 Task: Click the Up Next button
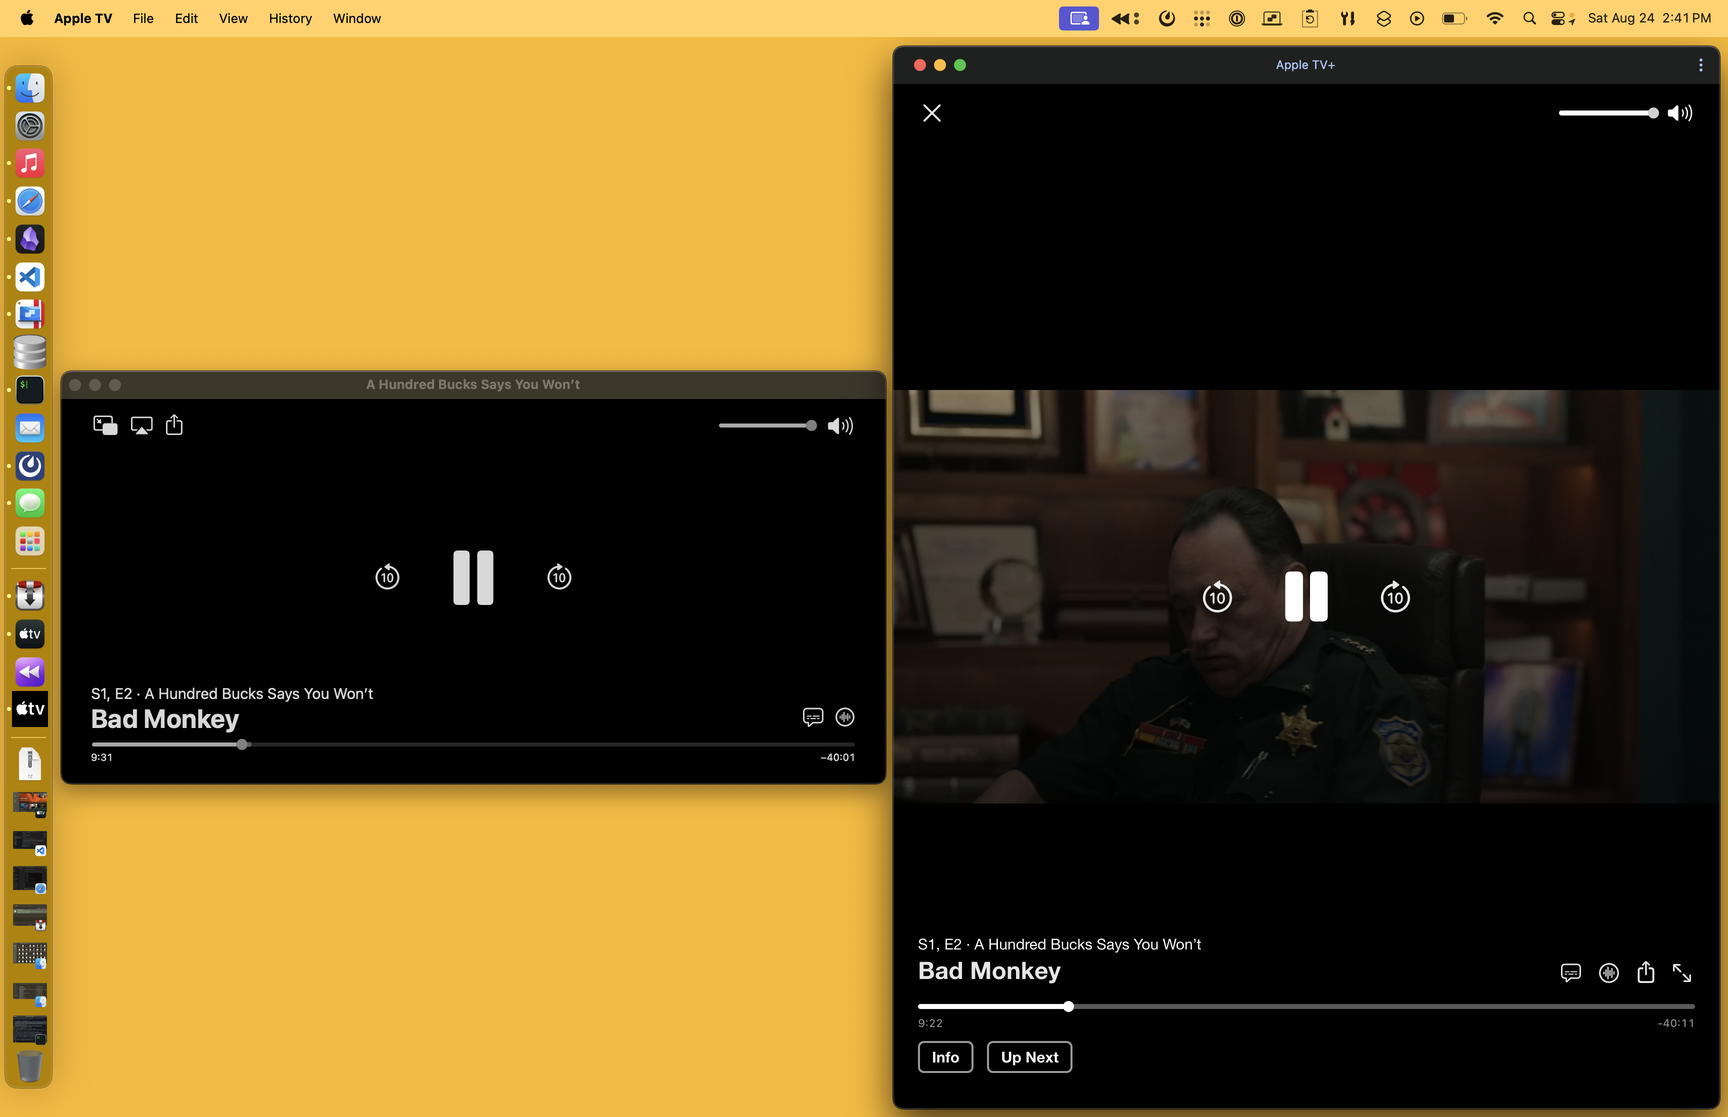[1029, 1057]
